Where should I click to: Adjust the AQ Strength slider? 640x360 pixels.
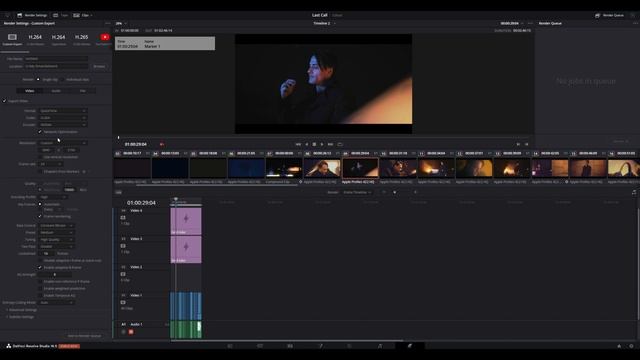click(55, 275)
